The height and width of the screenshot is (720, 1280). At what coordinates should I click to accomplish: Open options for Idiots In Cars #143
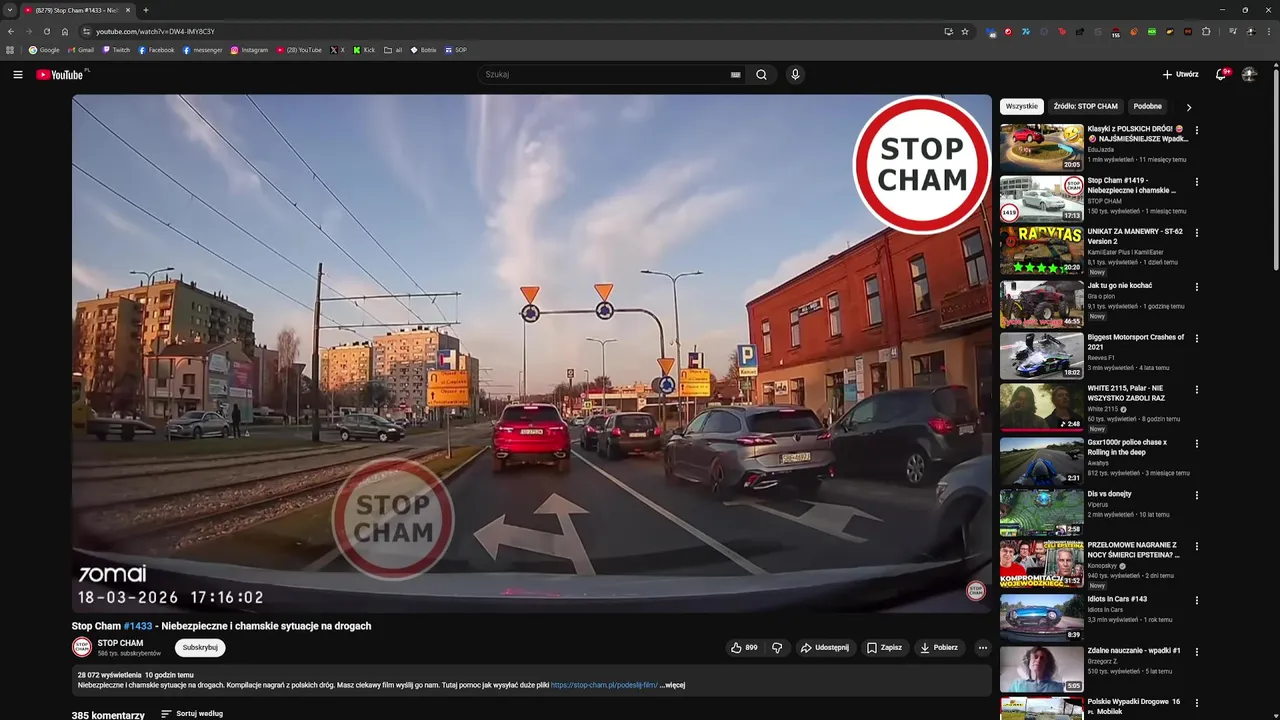point(1196,600)
